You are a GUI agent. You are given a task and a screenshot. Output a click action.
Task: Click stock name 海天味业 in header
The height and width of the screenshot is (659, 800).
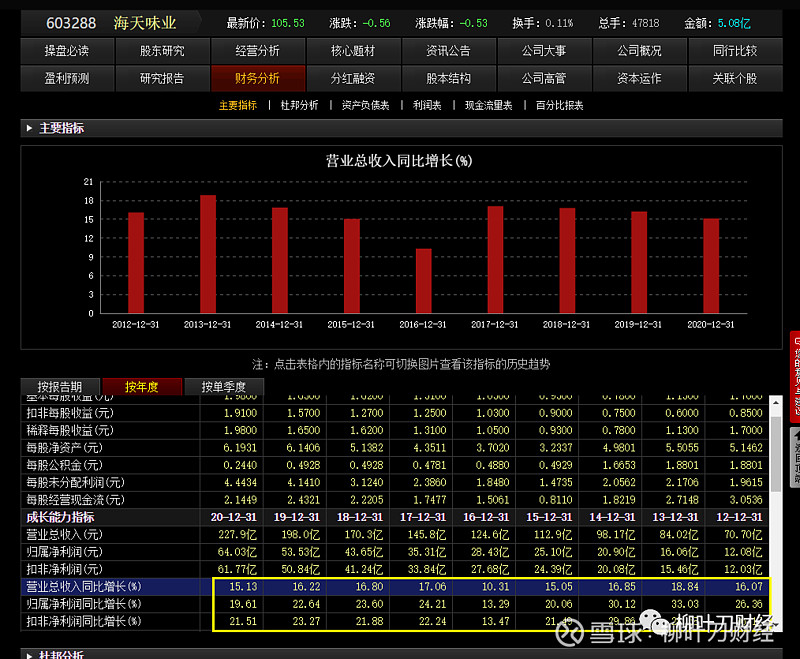click(x=145, y=23)
